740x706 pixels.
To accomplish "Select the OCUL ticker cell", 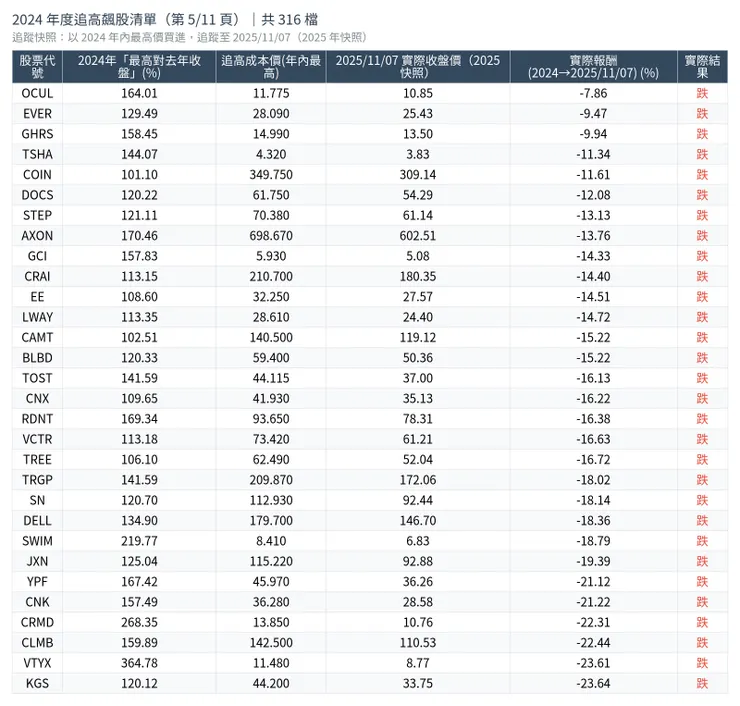I will coord(37,93).
